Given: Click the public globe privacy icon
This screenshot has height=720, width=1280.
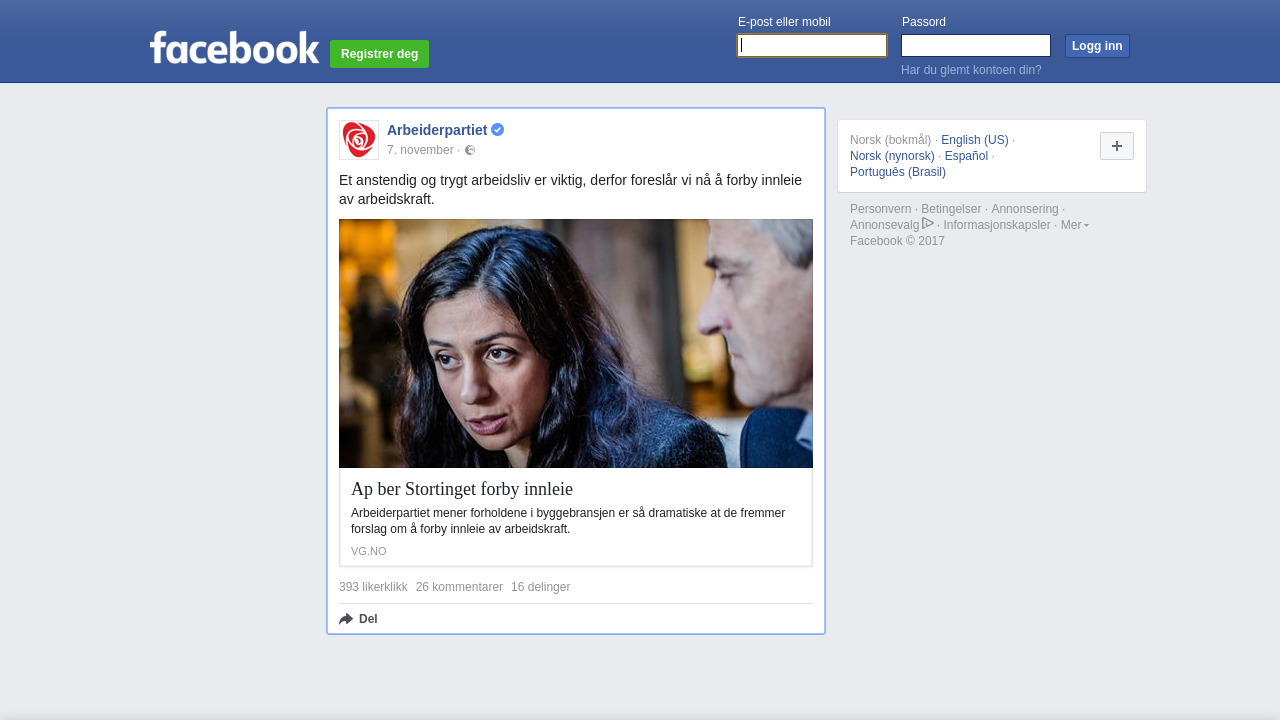Looking at the screenshot, I should coord(470,150).
